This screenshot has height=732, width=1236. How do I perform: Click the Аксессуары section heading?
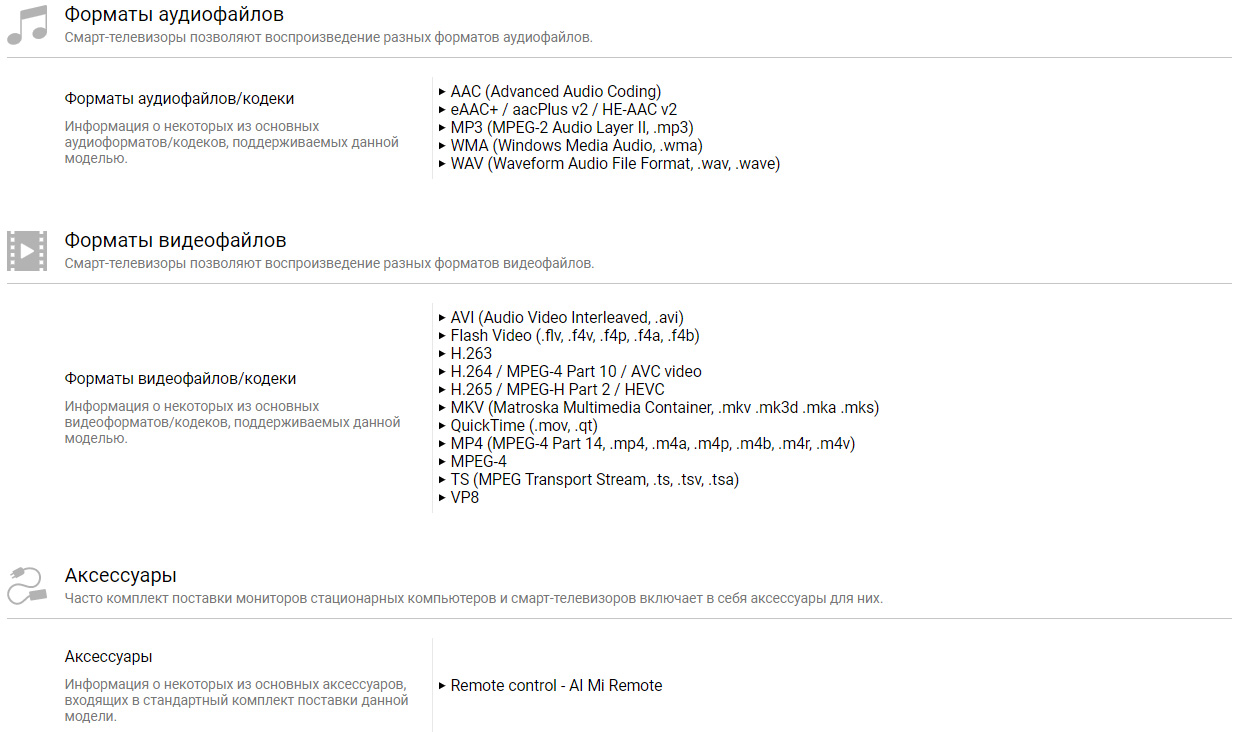click(120, 575)
